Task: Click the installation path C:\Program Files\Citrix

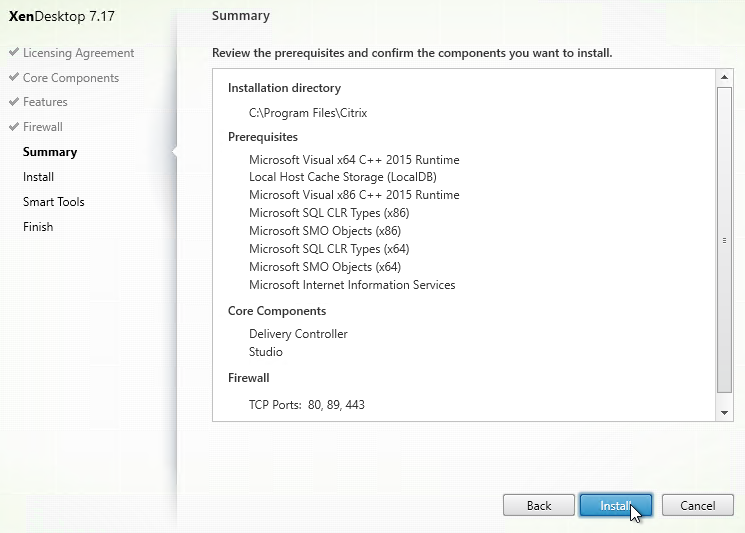Action: click(x=308, y=113)
